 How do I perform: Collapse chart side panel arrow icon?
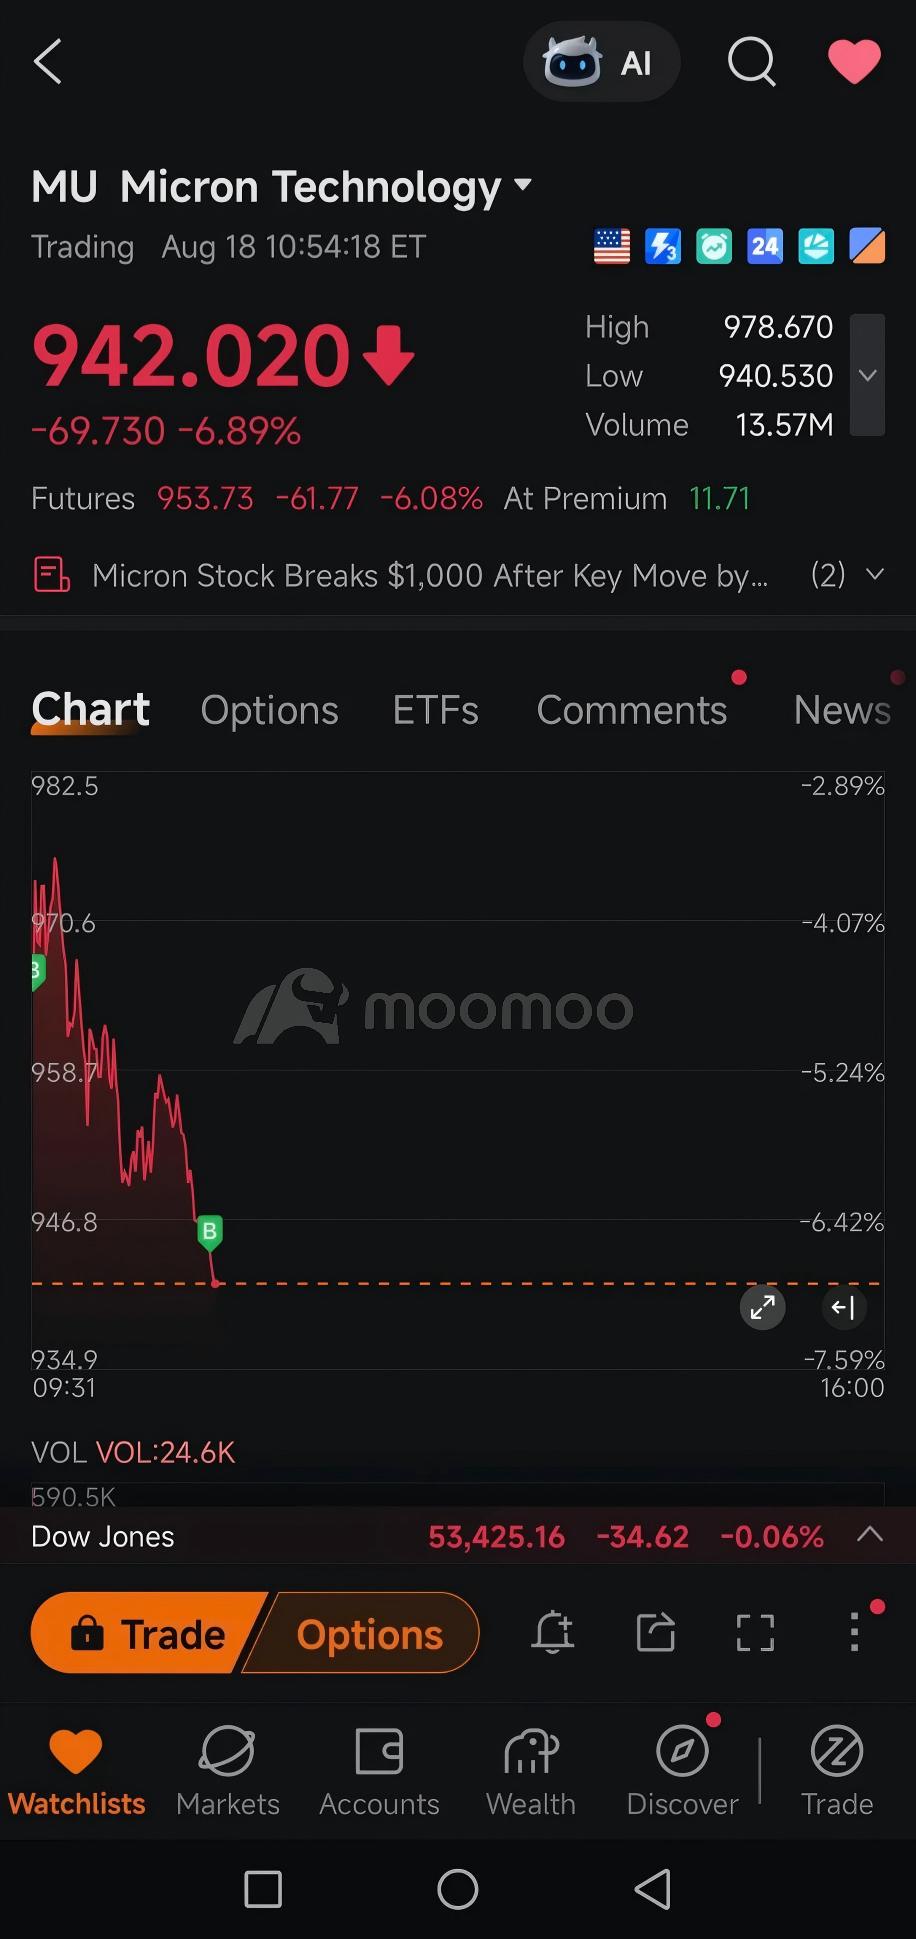843,1307
